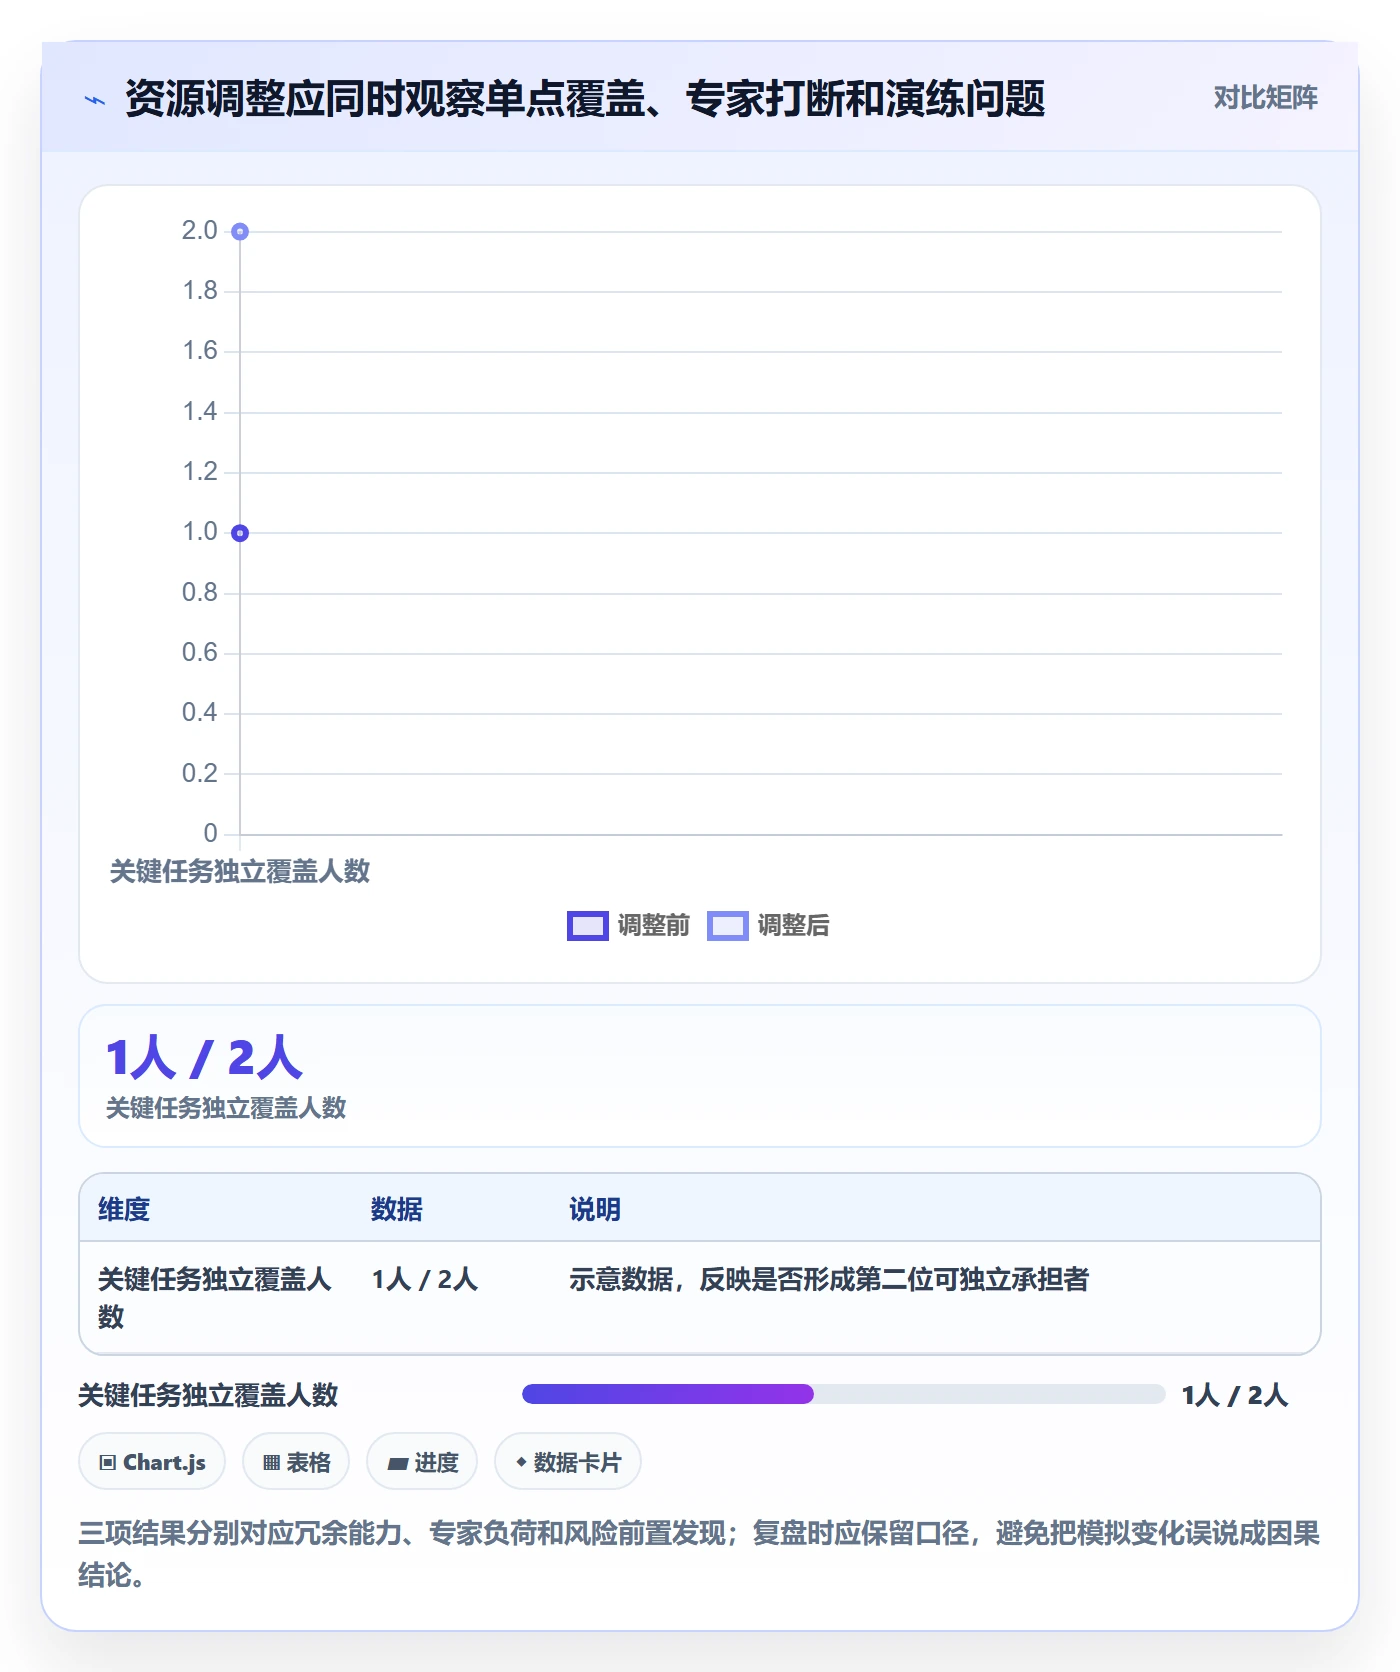Screen dimensions: 1400x1672
Task: Click the 调整前 legend color box
Action: (x=587, y=926)
